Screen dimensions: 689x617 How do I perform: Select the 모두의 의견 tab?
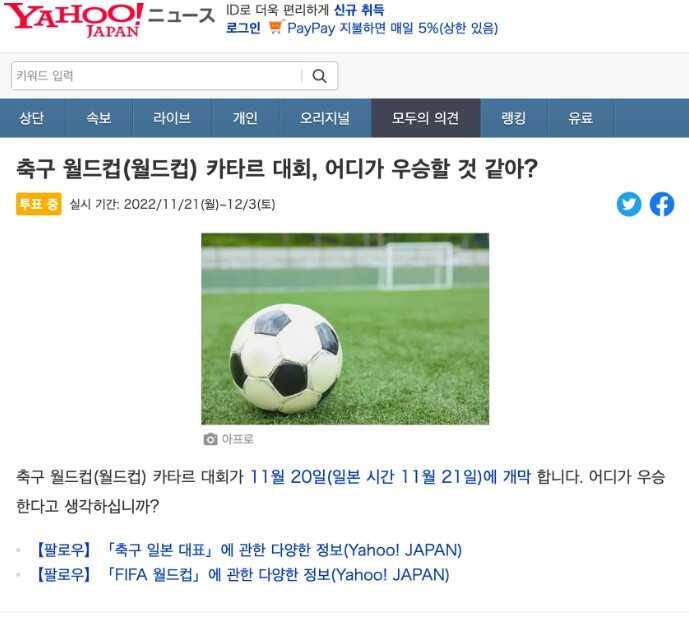(426, 118)
